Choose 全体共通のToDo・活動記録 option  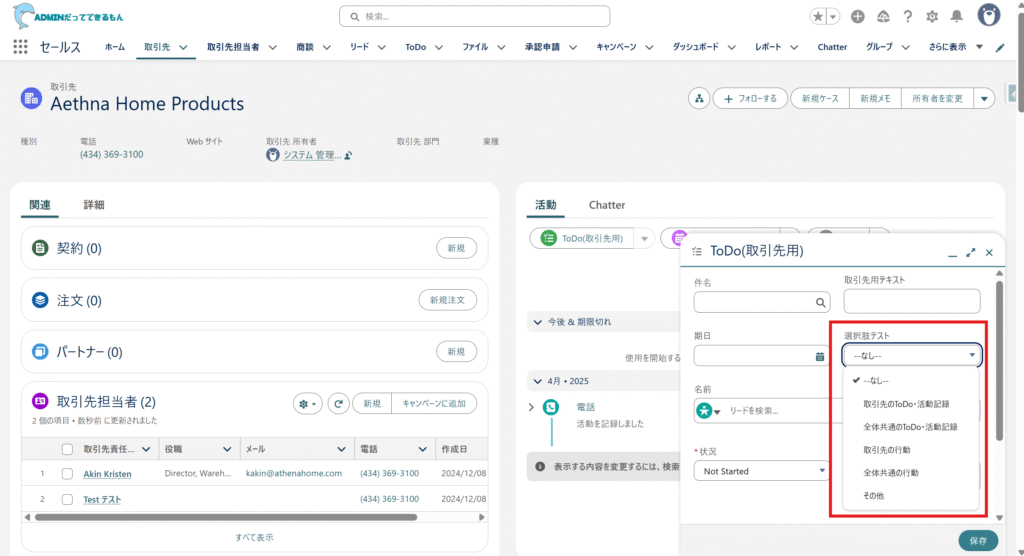coord(910,427)
